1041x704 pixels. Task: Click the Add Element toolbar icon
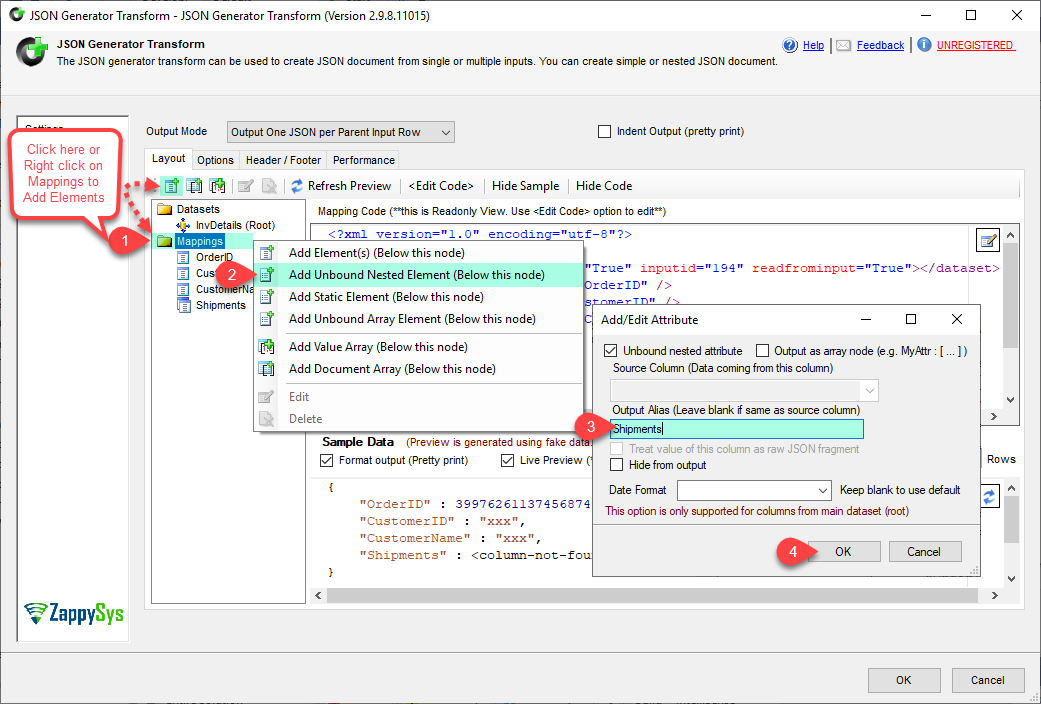click(172, 186)
